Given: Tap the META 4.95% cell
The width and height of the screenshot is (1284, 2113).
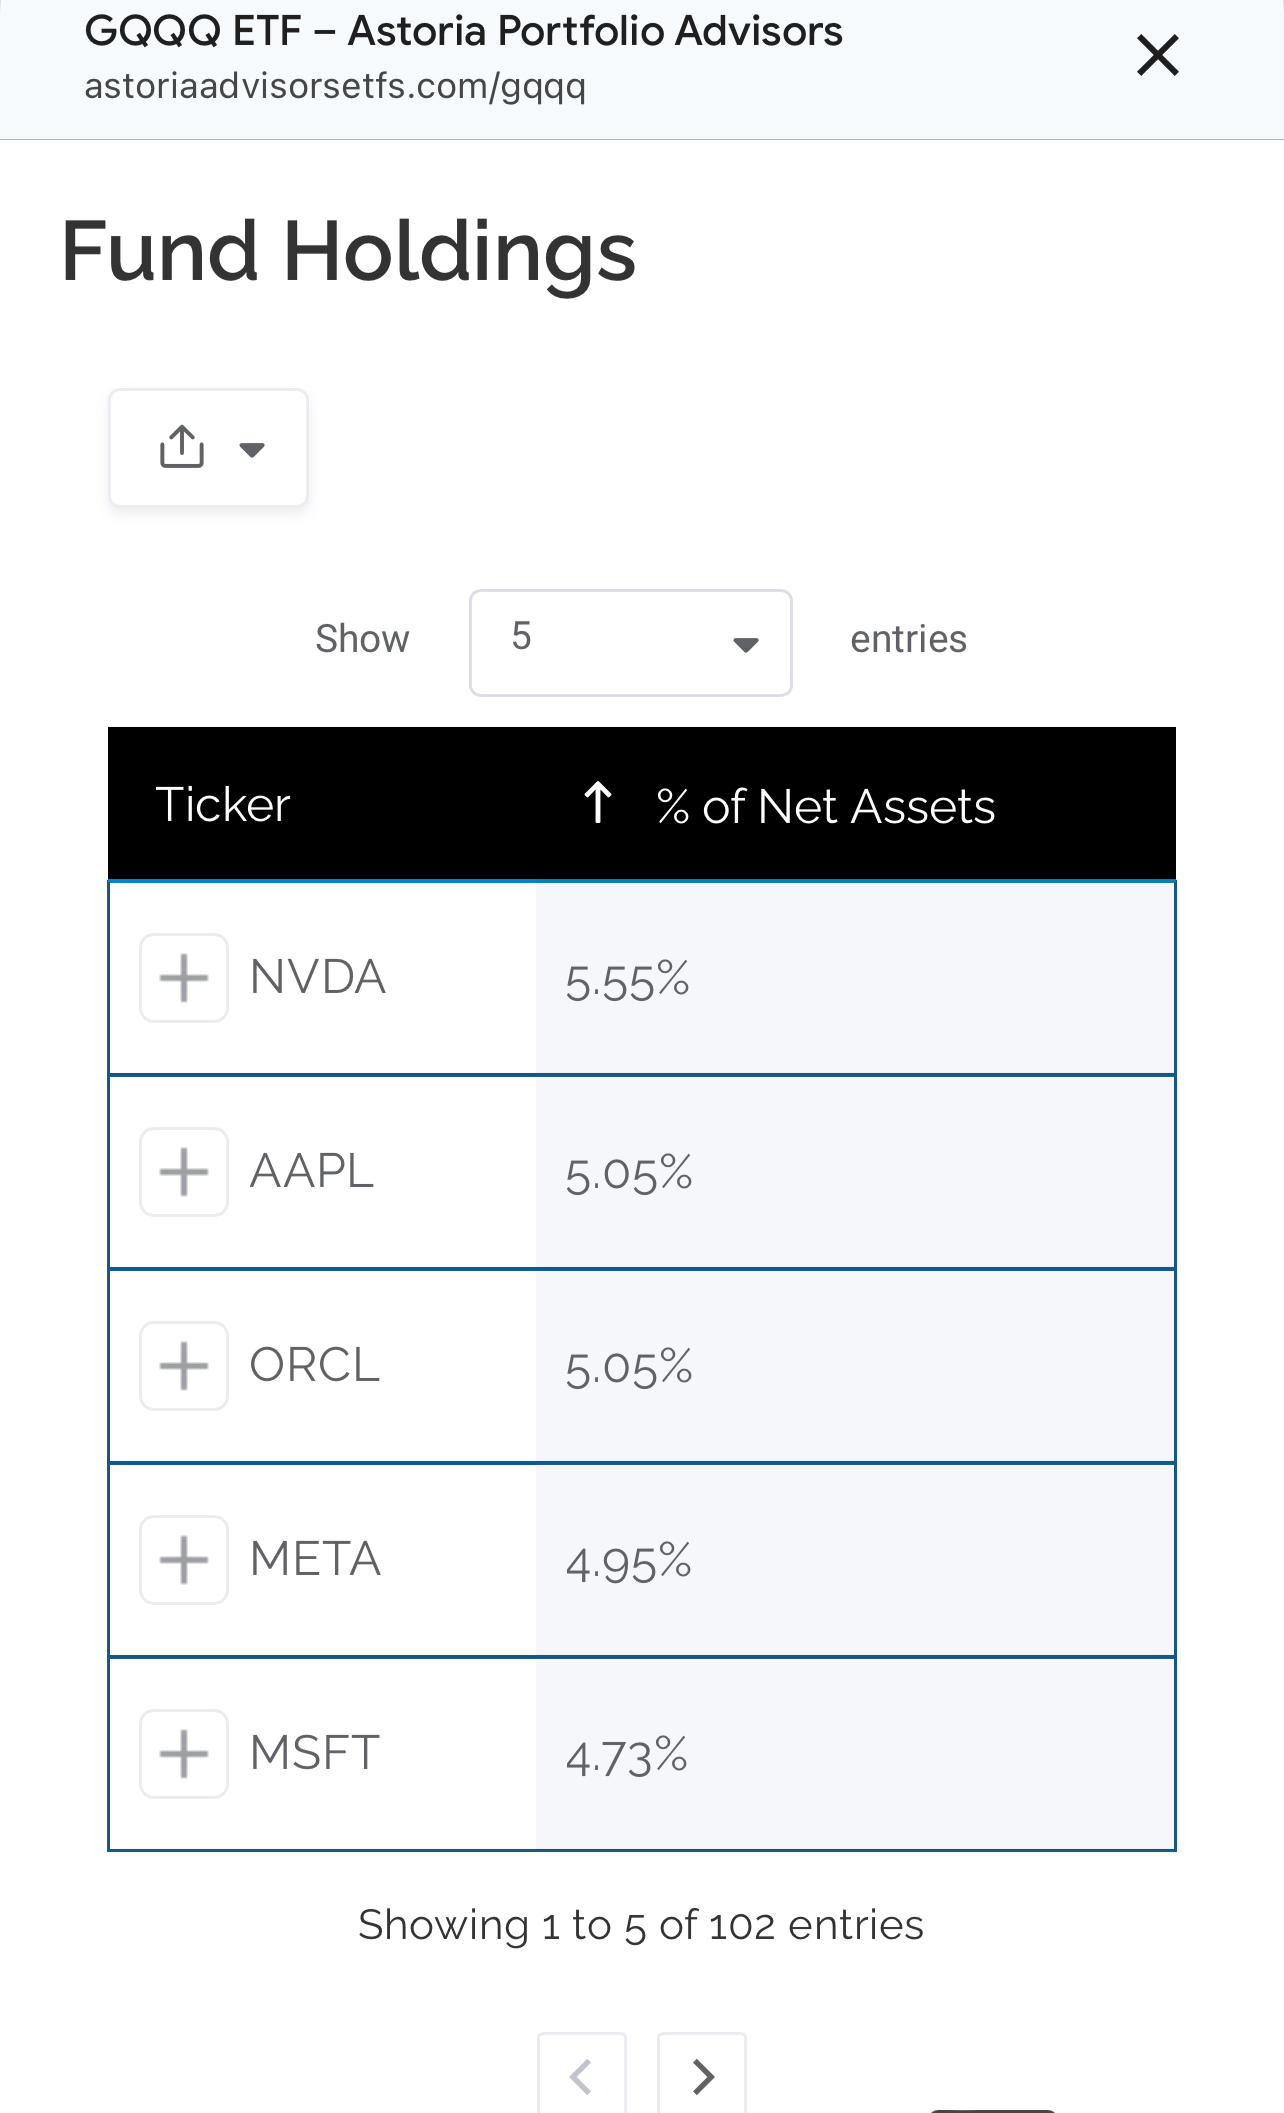Looking at the screenshot, I should [x=855, y=1561].
